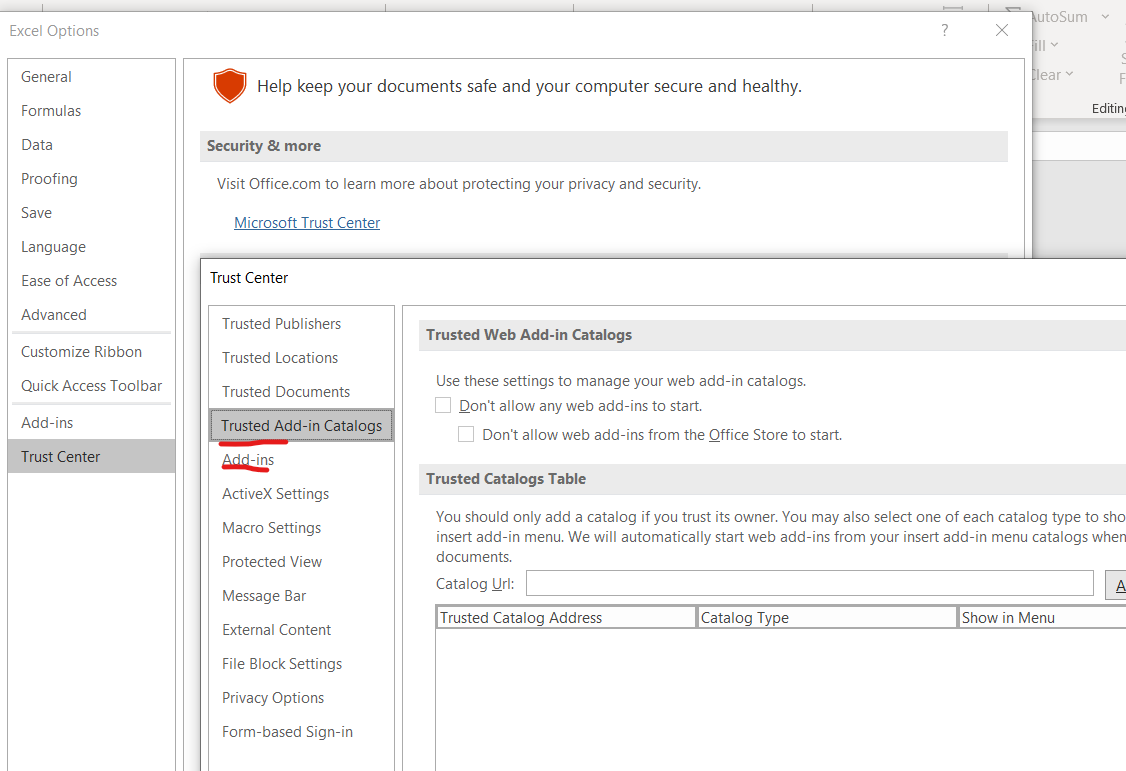Open Macro Settings section
1126x771 pixels.
pyautogui.click(x=271, y=528)
